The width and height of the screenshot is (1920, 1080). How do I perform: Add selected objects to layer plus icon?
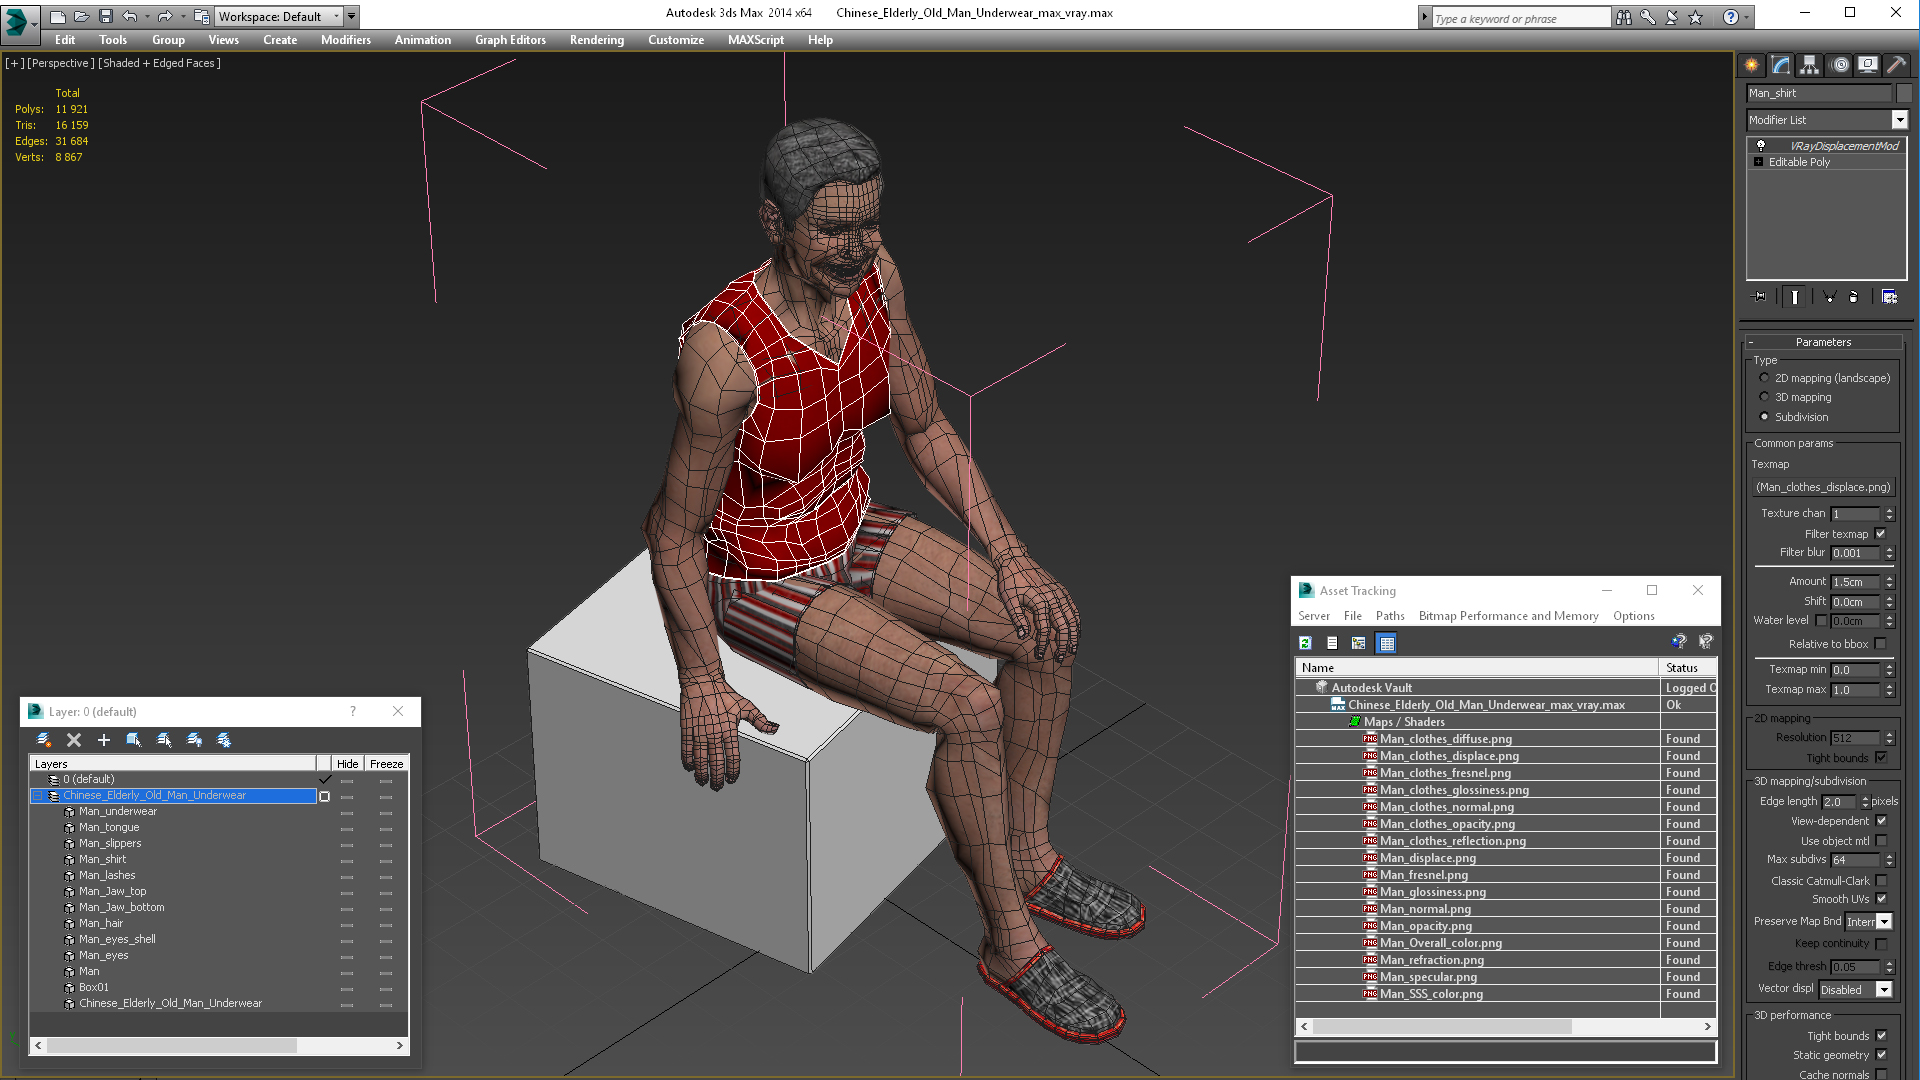click(x=104, y=740)
